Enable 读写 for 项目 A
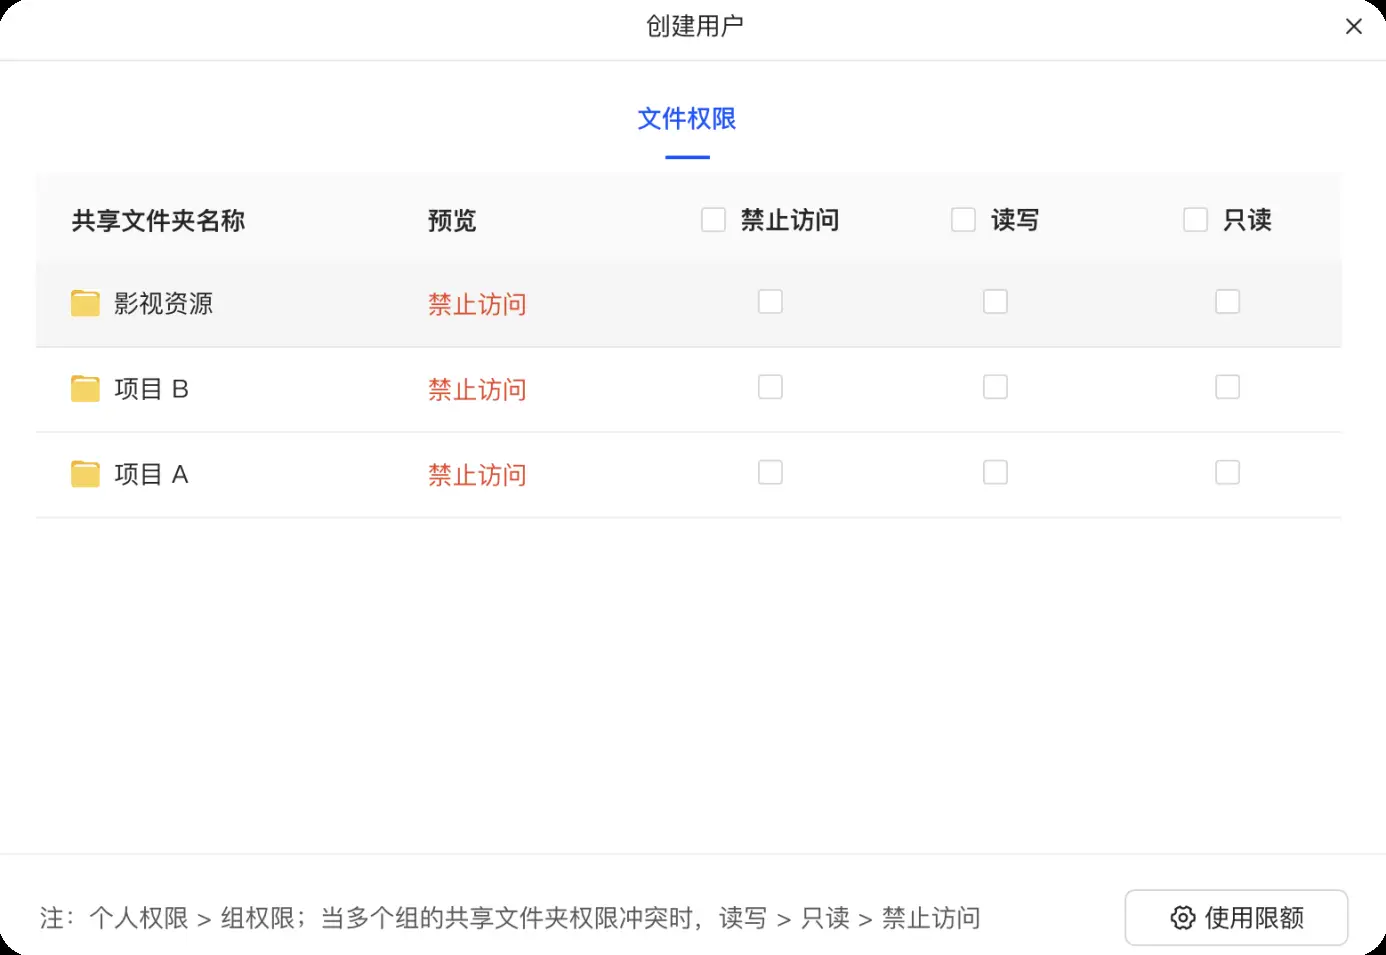Screen dimensions: 1386x955 (x=995, y=472)
